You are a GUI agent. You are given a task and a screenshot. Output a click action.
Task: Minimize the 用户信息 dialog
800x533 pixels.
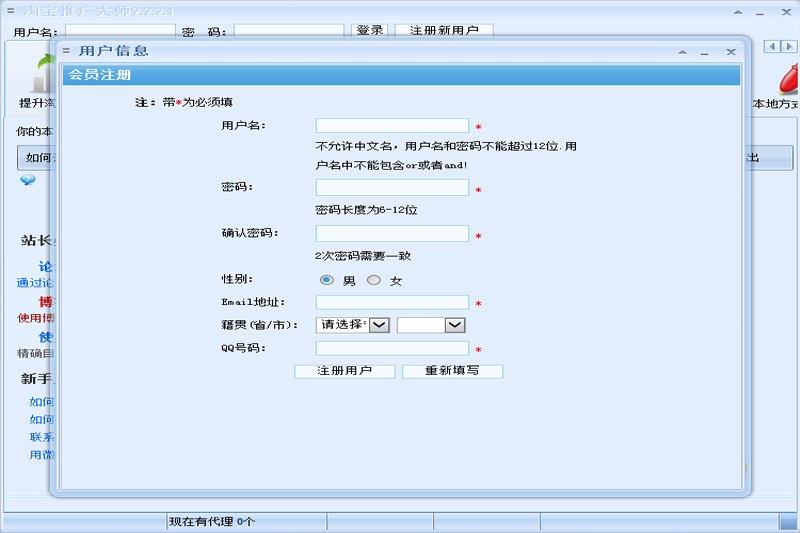click(705, 53)
